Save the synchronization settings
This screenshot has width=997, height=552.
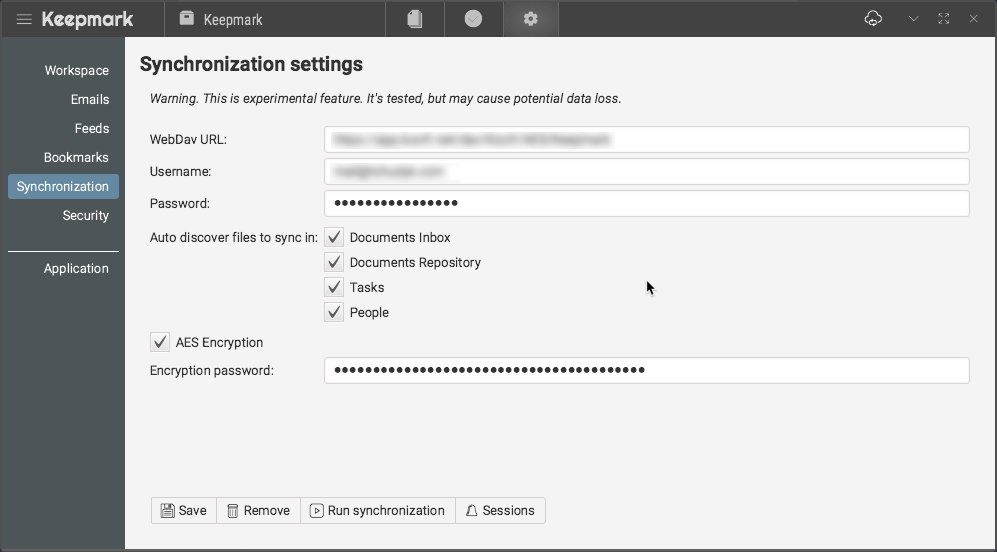point(183,511)
